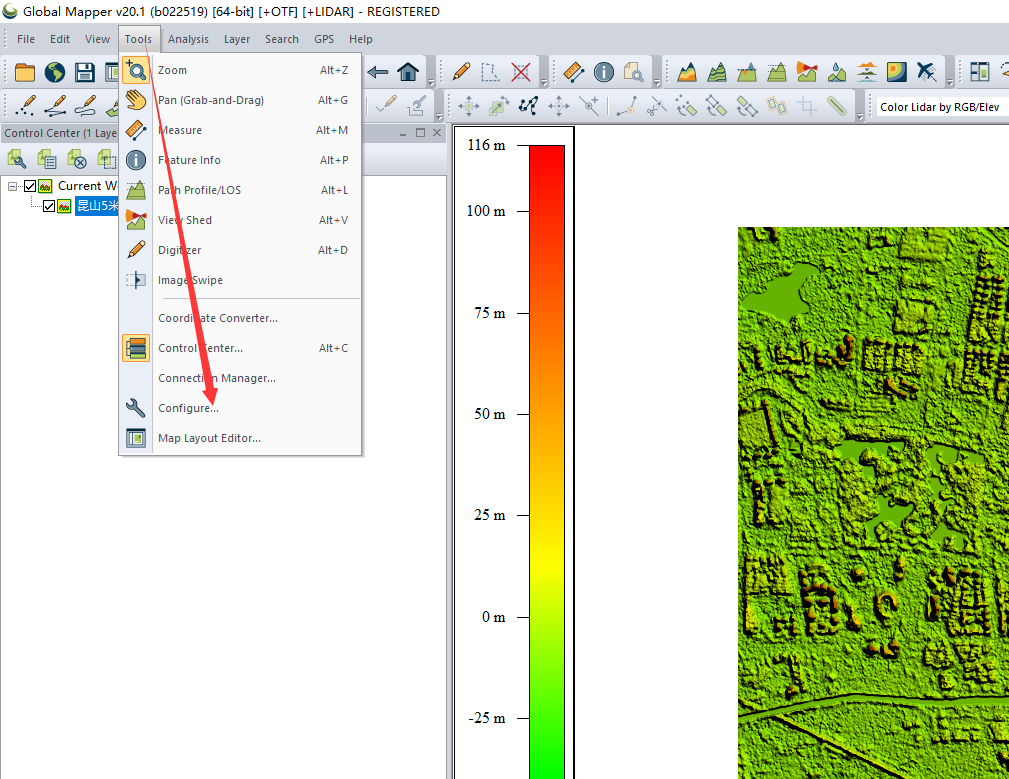Collapse the Current Workspace tree node

click(x=12, y=187)
